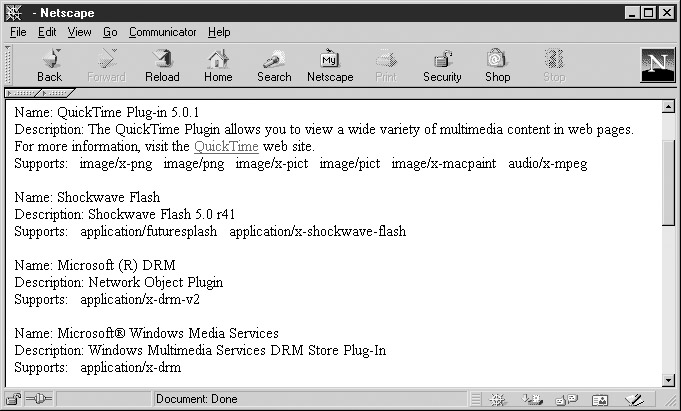The width and height of the screenshot is (681, 411).
Task: Open the Search toolbar button
Action: pos(273,65)
